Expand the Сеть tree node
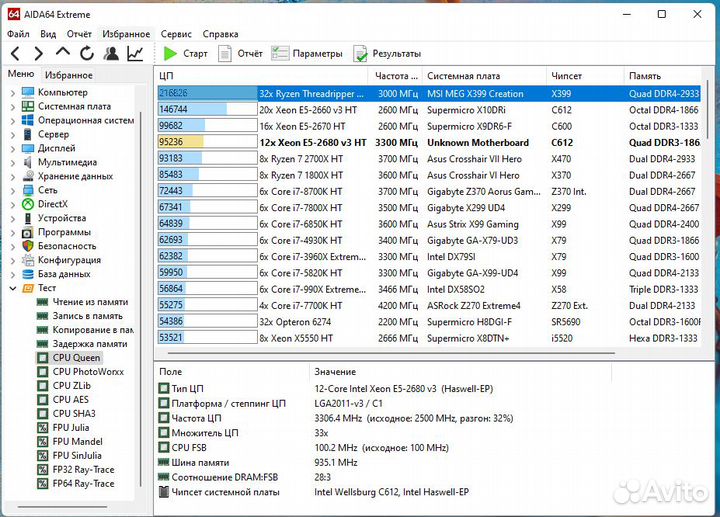Viewport: 720px width, 517px height. 12,191
